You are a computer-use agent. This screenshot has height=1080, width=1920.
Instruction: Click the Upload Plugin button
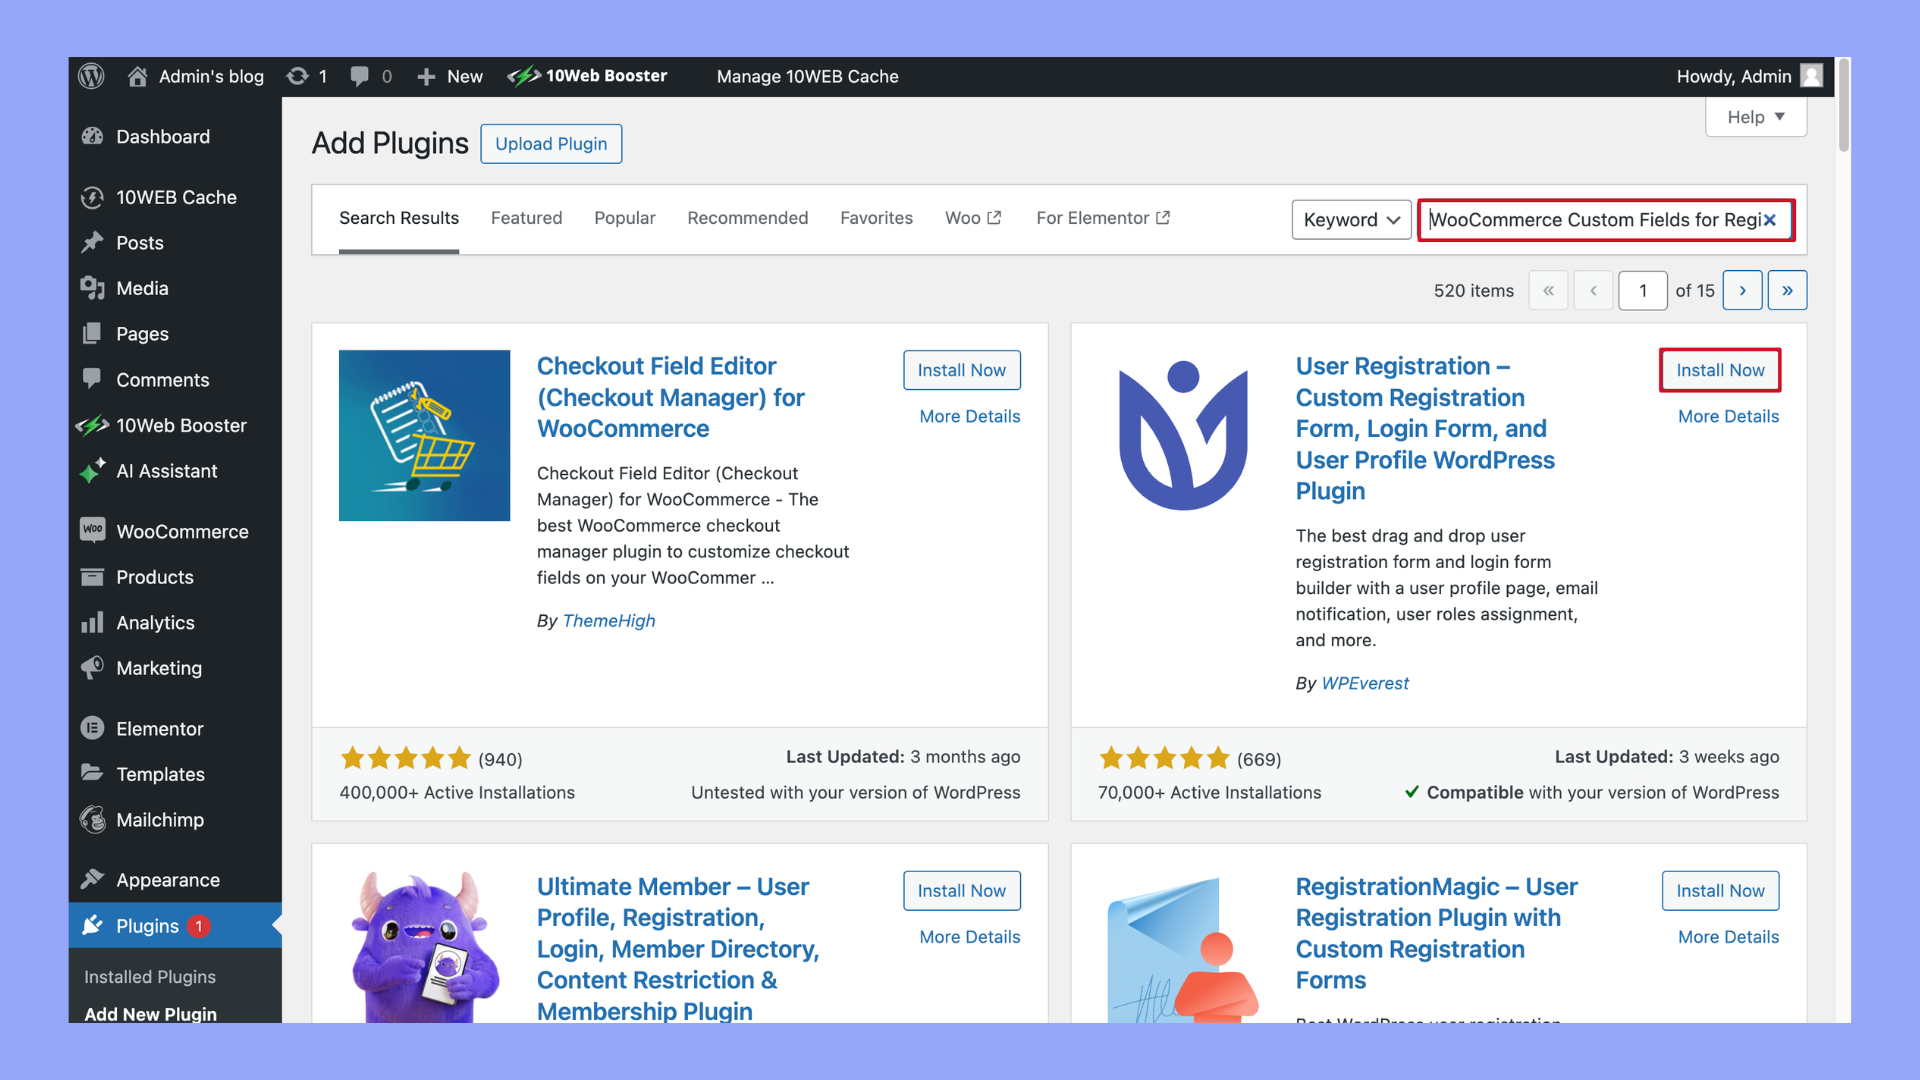tap(551, 144)
